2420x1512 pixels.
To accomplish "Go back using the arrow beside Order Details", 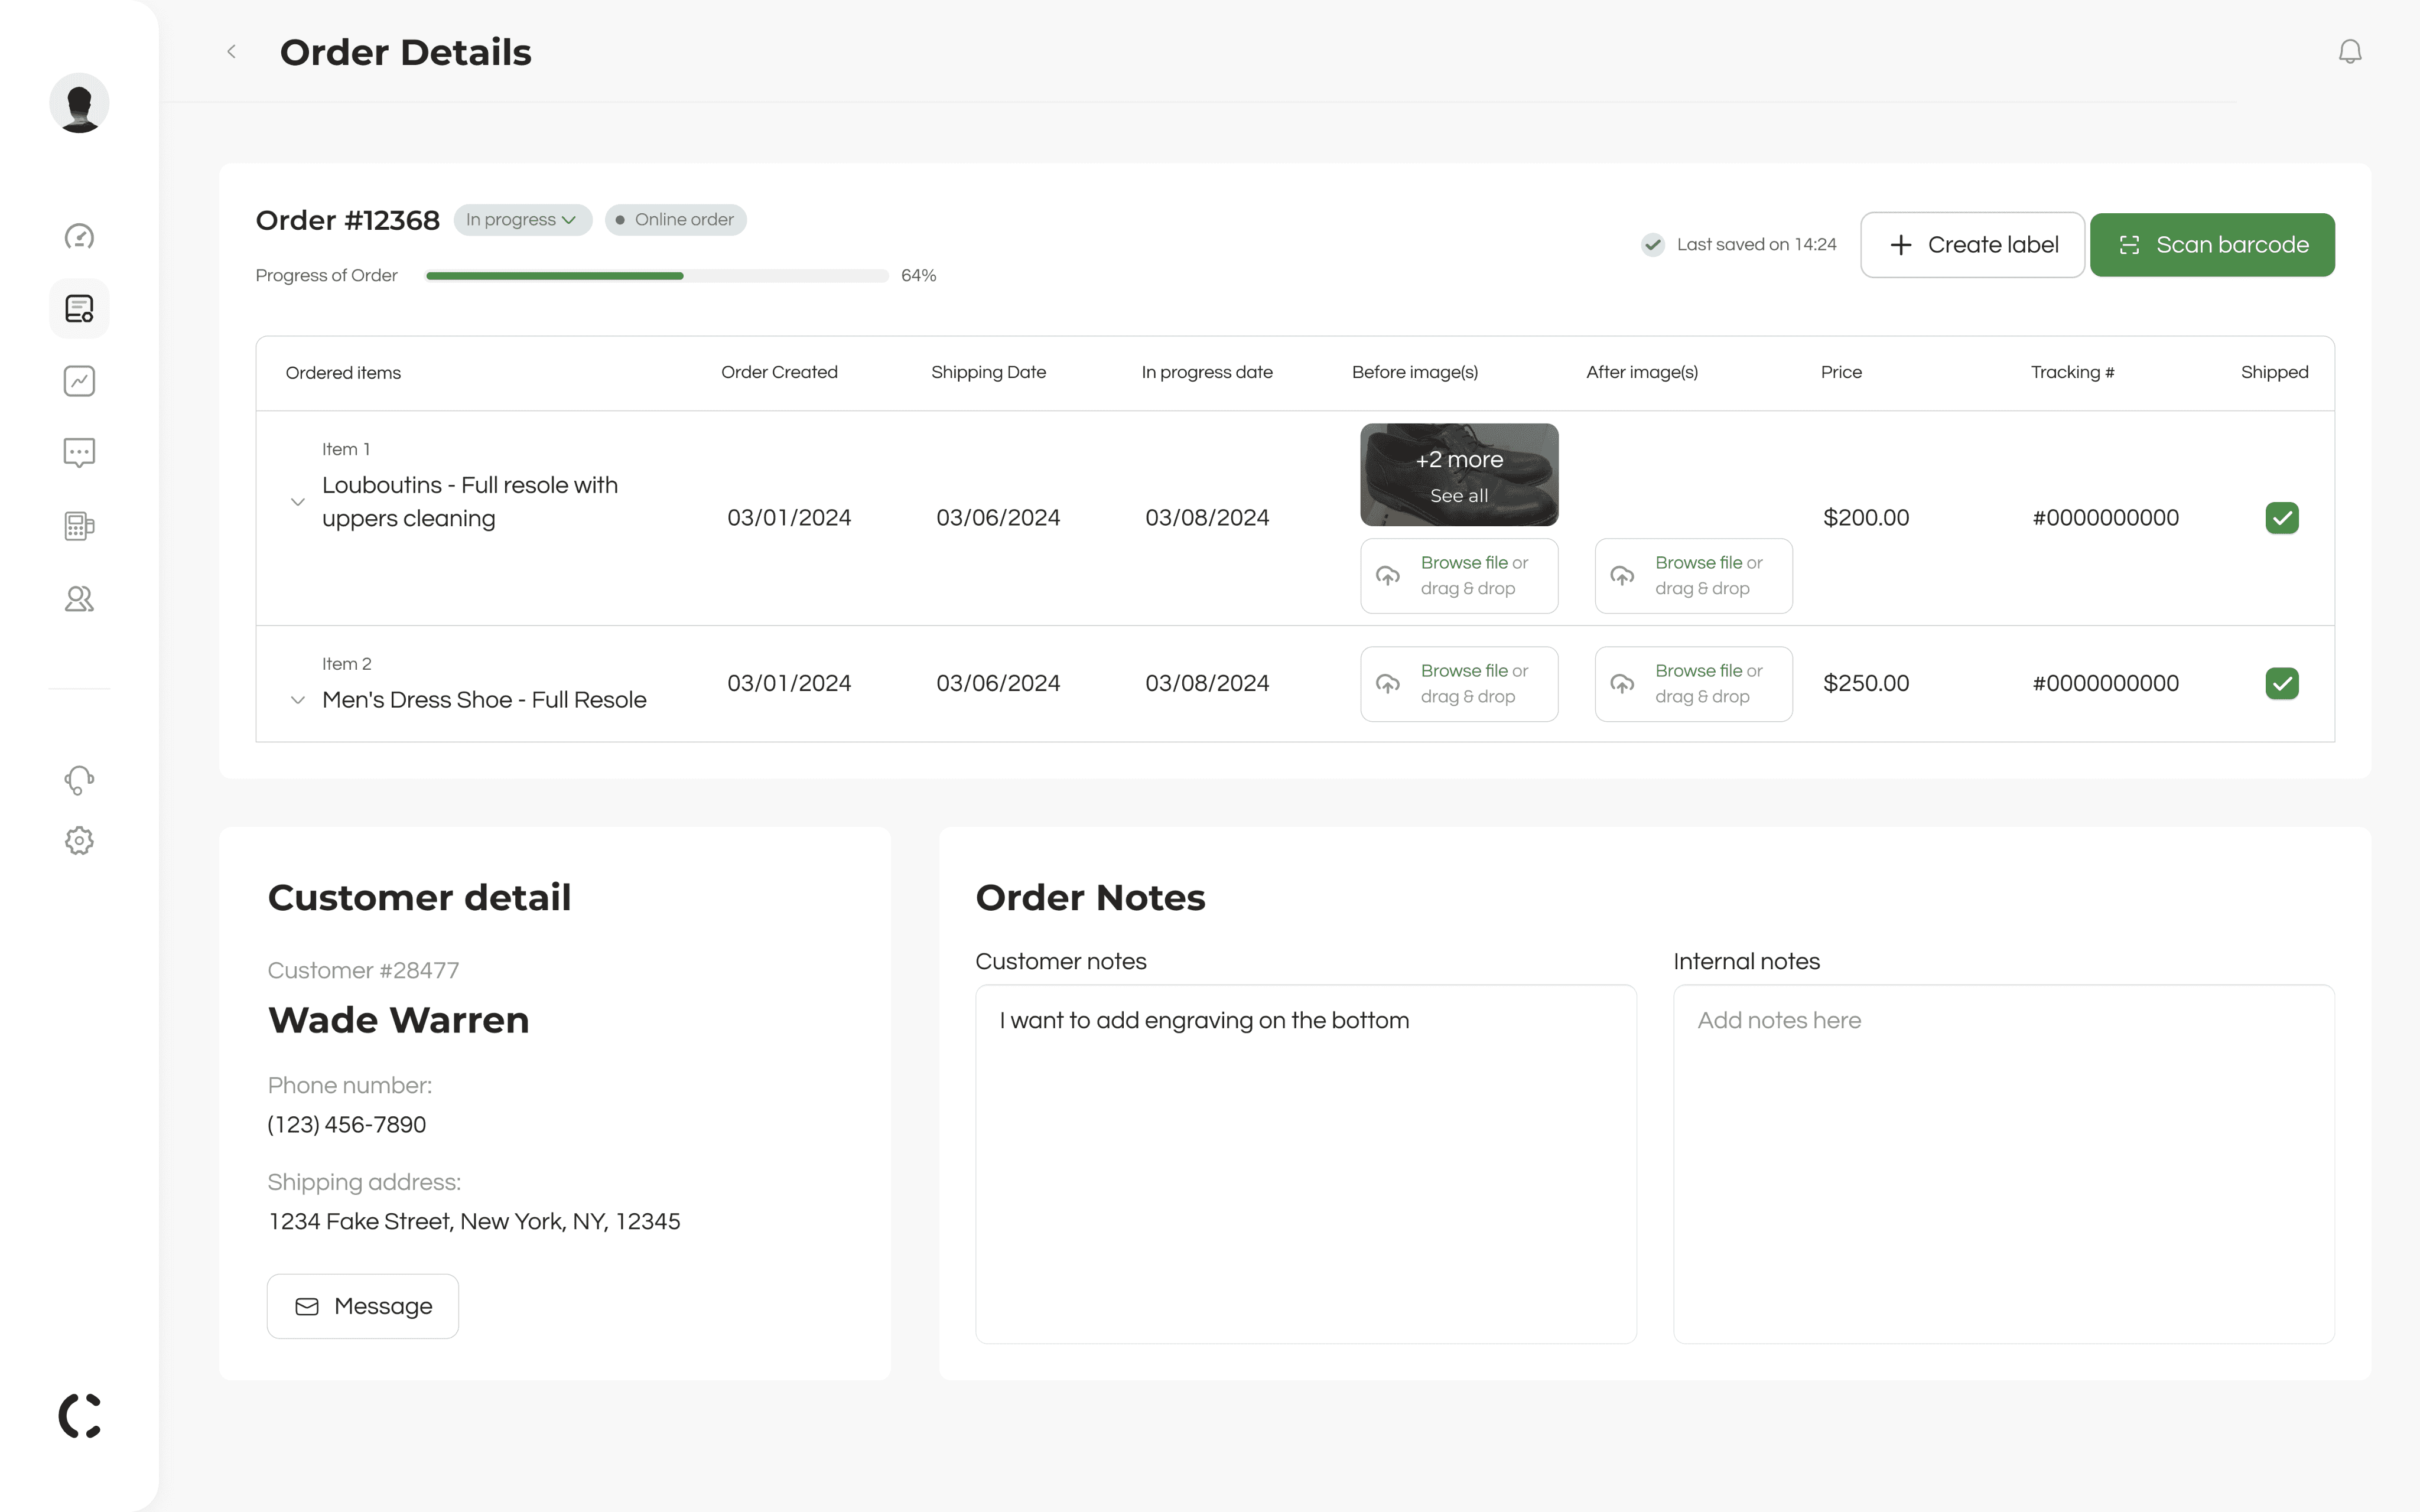I will (x=231, y=52).
